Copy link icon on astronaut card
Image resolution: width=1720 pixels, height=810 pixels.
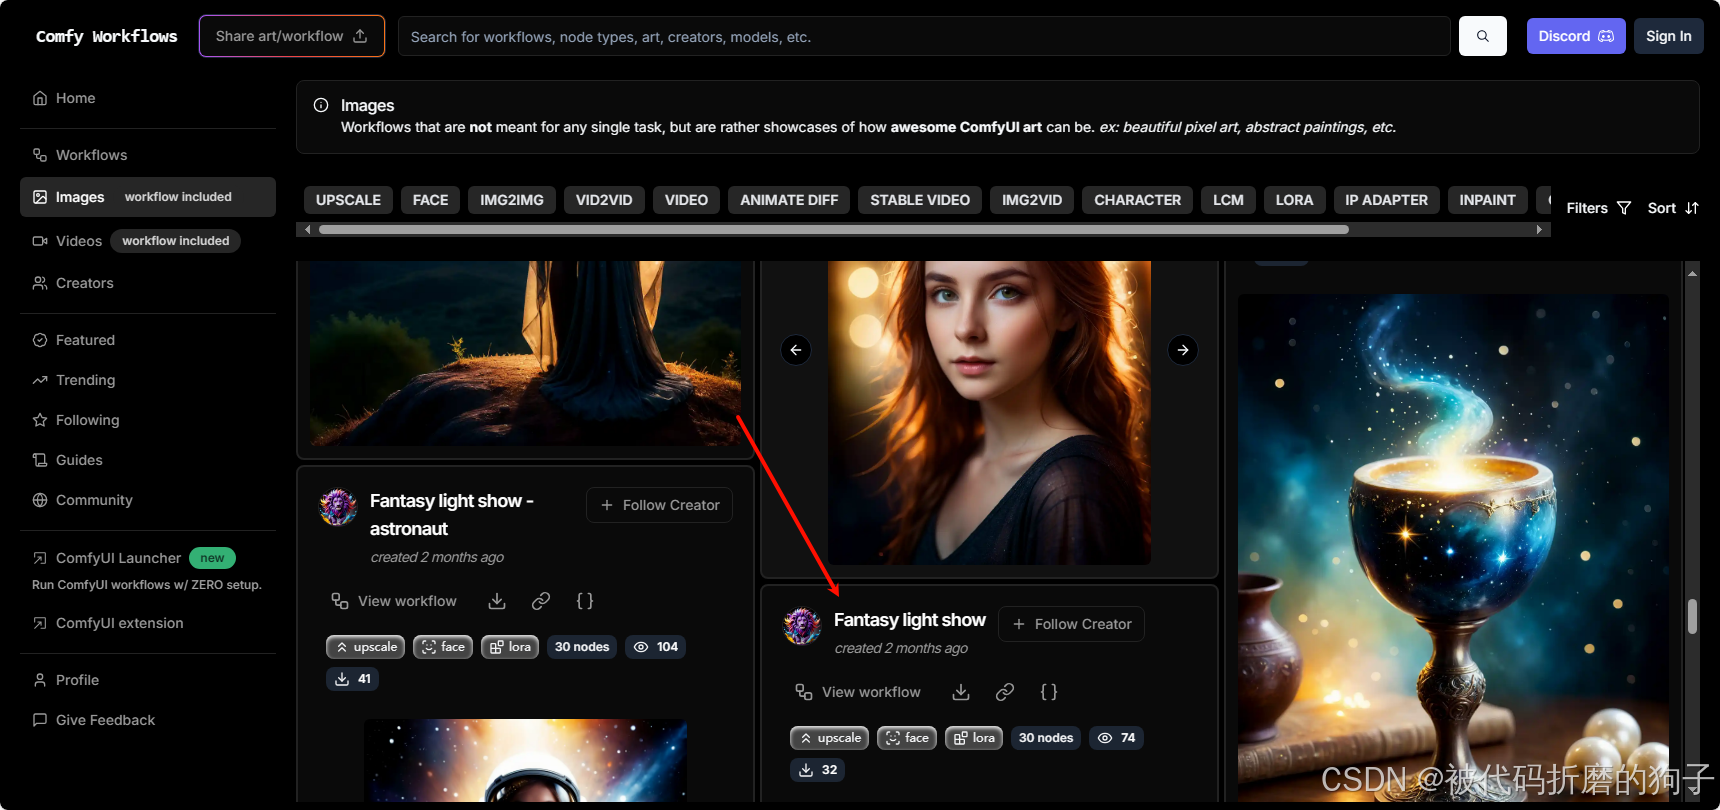tap(541, 601)
